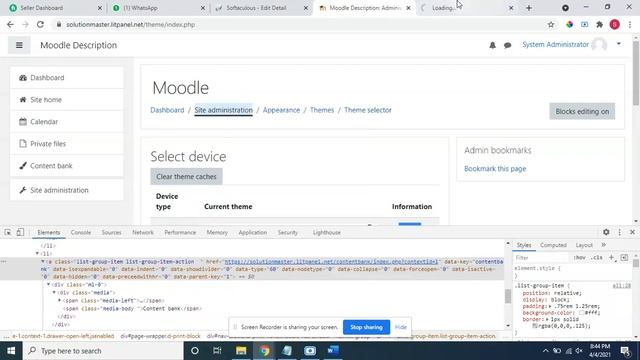
Task: Open the Network tab in DevTools
Action: 143,232
